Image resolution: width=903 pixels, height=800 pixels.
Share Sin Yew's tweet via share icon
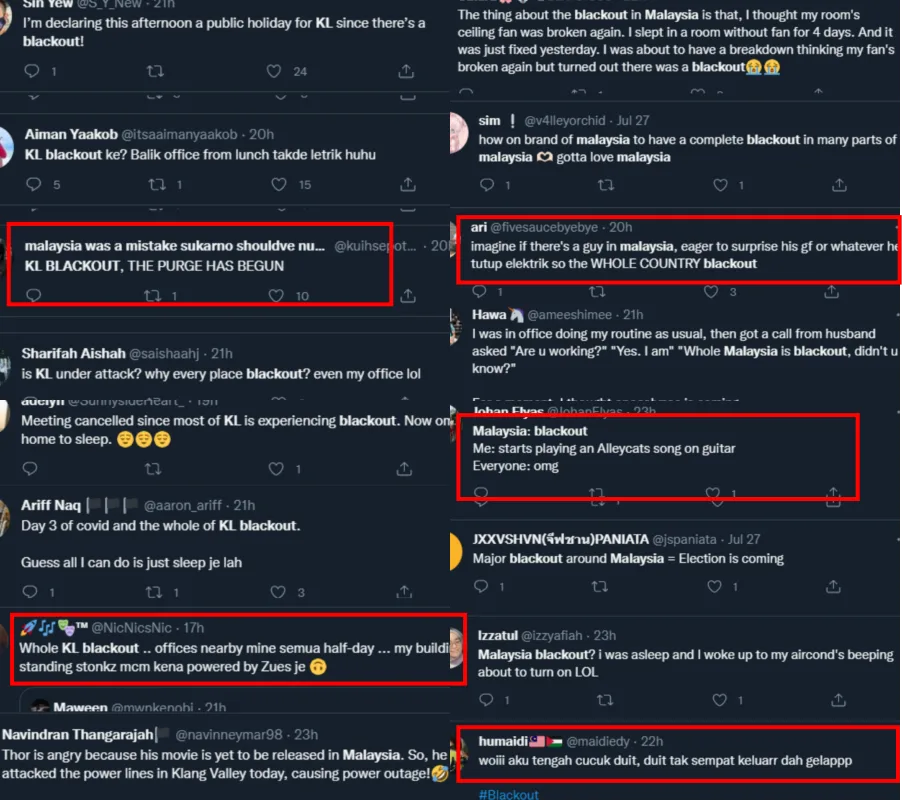[x=406, y=71]
